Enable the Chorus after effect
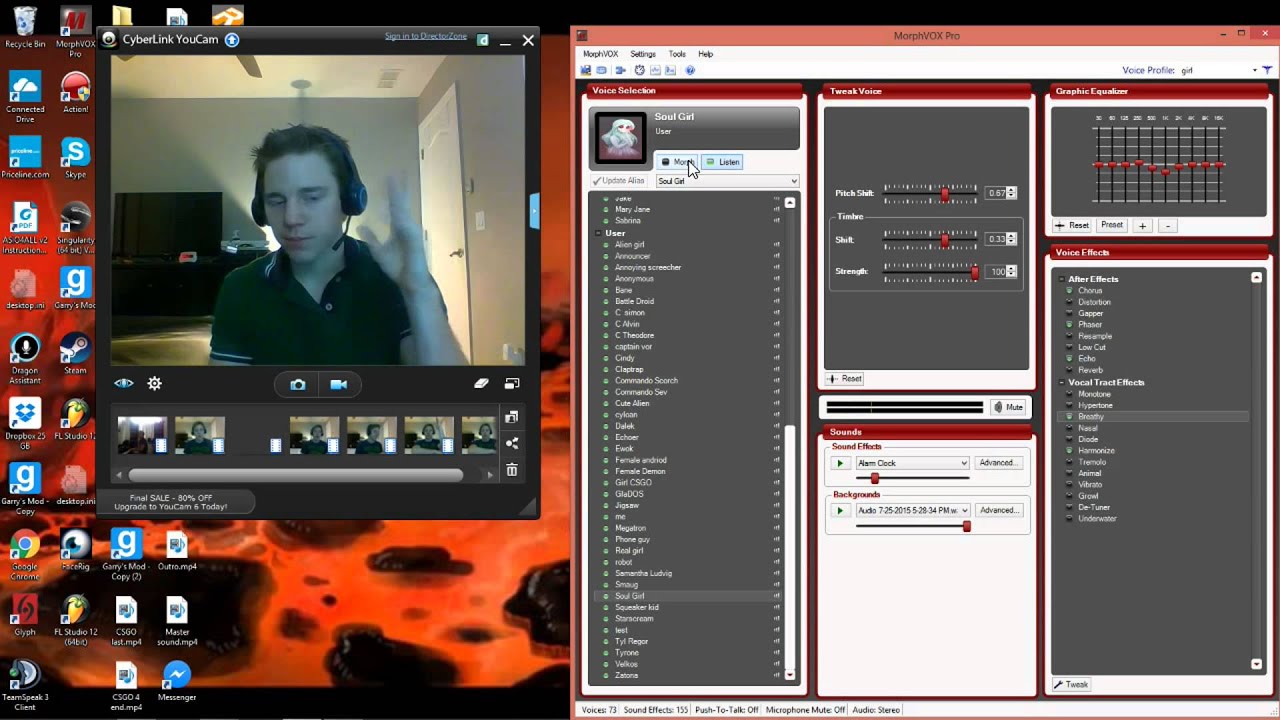 point(1089,291)
